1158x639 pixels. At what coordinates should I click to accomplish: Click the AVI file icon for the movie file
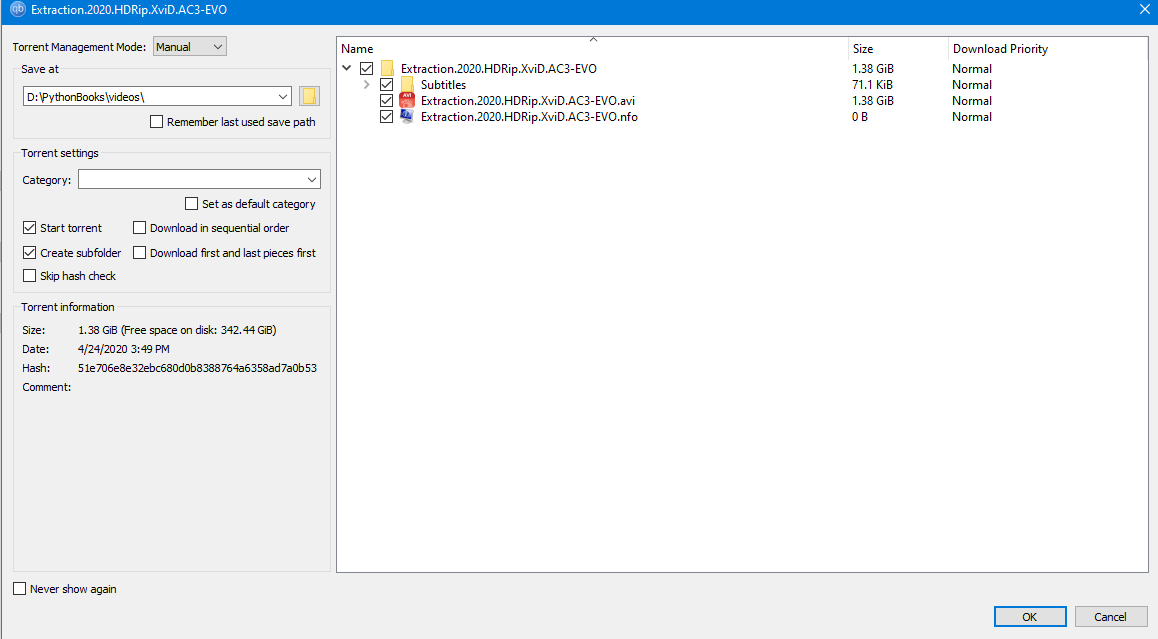406,100
